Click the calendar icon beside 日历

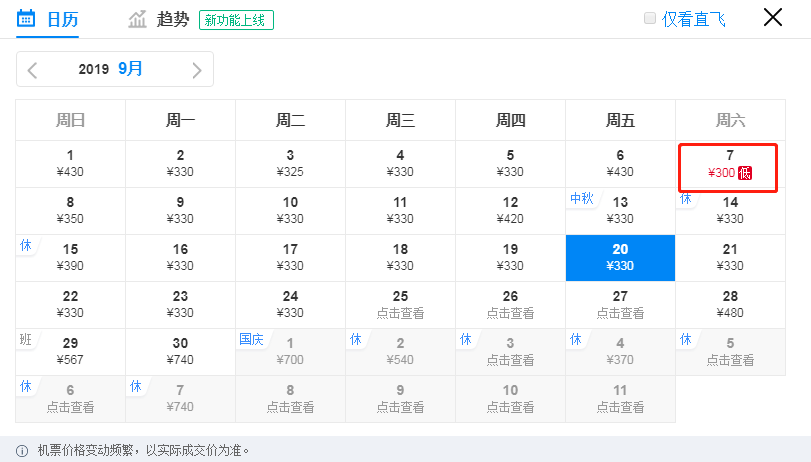click(27, 18)
